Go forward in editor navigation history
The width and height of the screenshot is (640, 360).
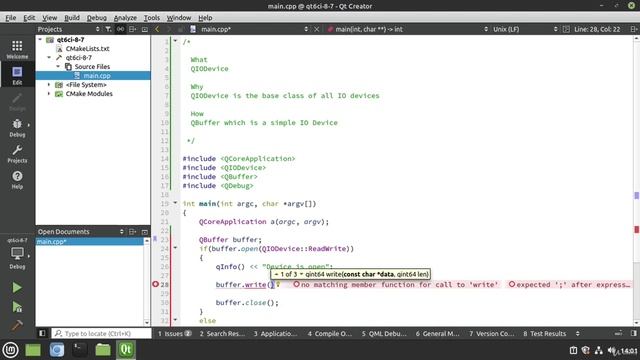[169, 29]
